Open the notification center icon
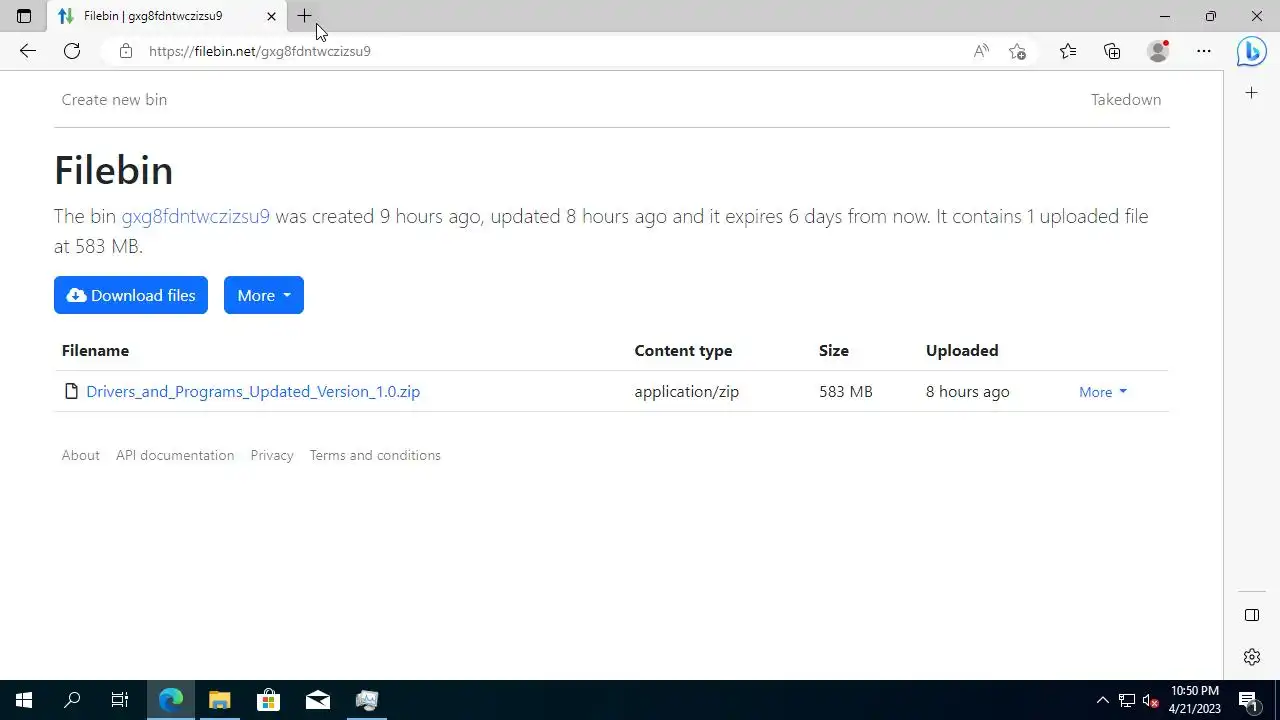The image size is (1280, 720). [1249, 700]
